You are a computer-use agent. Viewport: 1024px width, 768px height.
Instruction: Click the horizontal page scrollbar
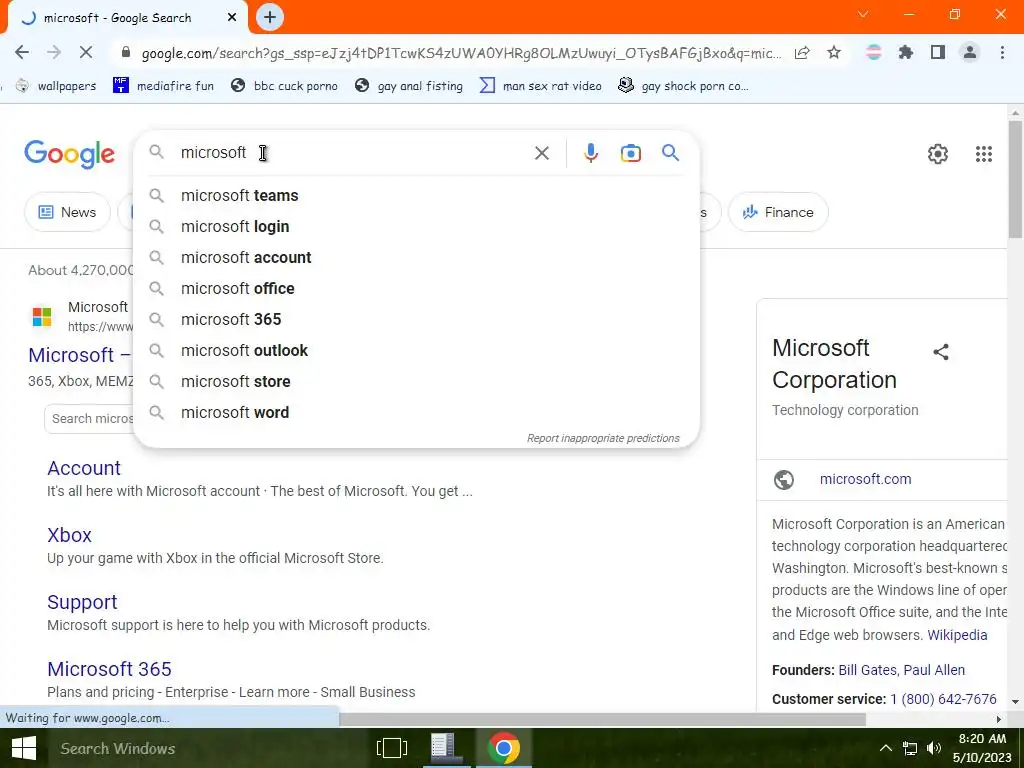click(x=602, y=719)
